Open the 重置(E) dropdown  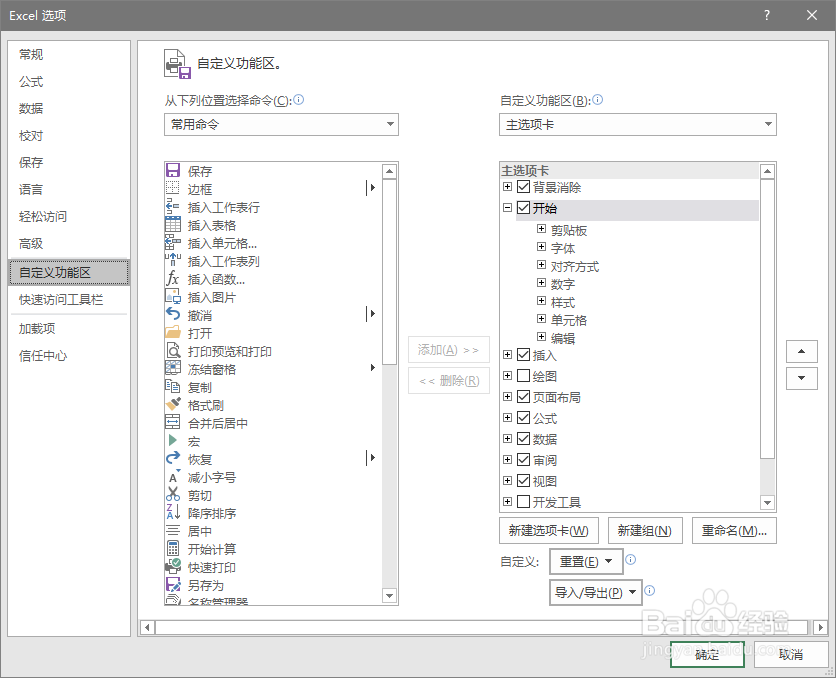tap(586, 561)
